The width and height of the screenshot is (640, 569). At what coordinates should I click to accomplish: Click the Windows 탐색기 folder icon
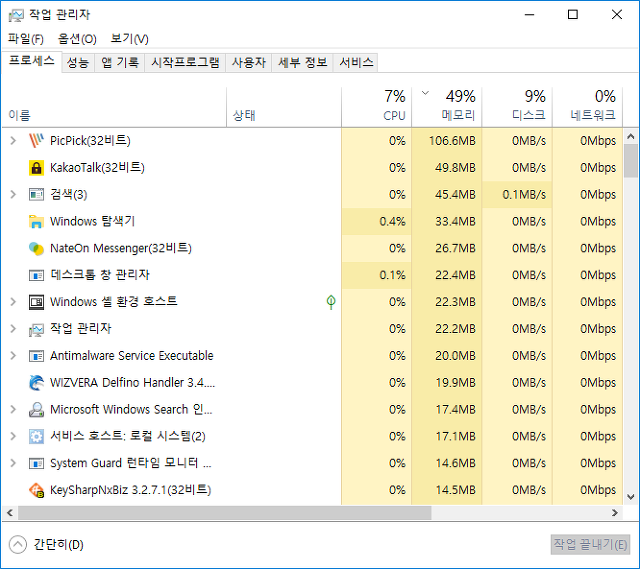(x=36, y=222)
